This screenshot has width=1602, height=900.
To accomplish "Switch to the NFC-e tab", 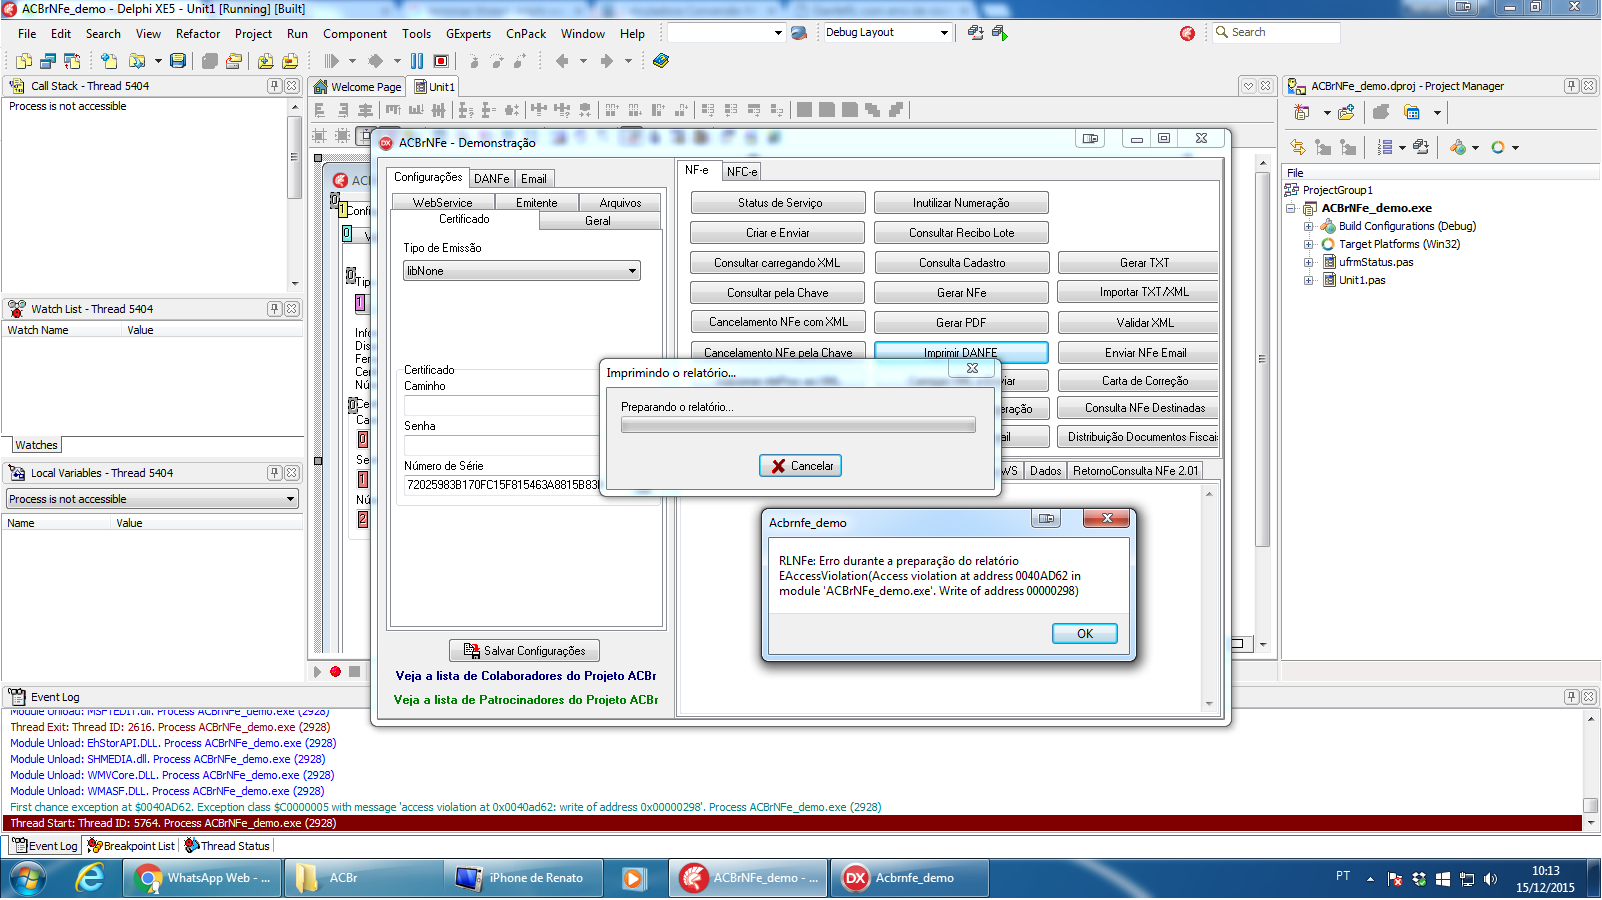I will click(x=742, y=172).
